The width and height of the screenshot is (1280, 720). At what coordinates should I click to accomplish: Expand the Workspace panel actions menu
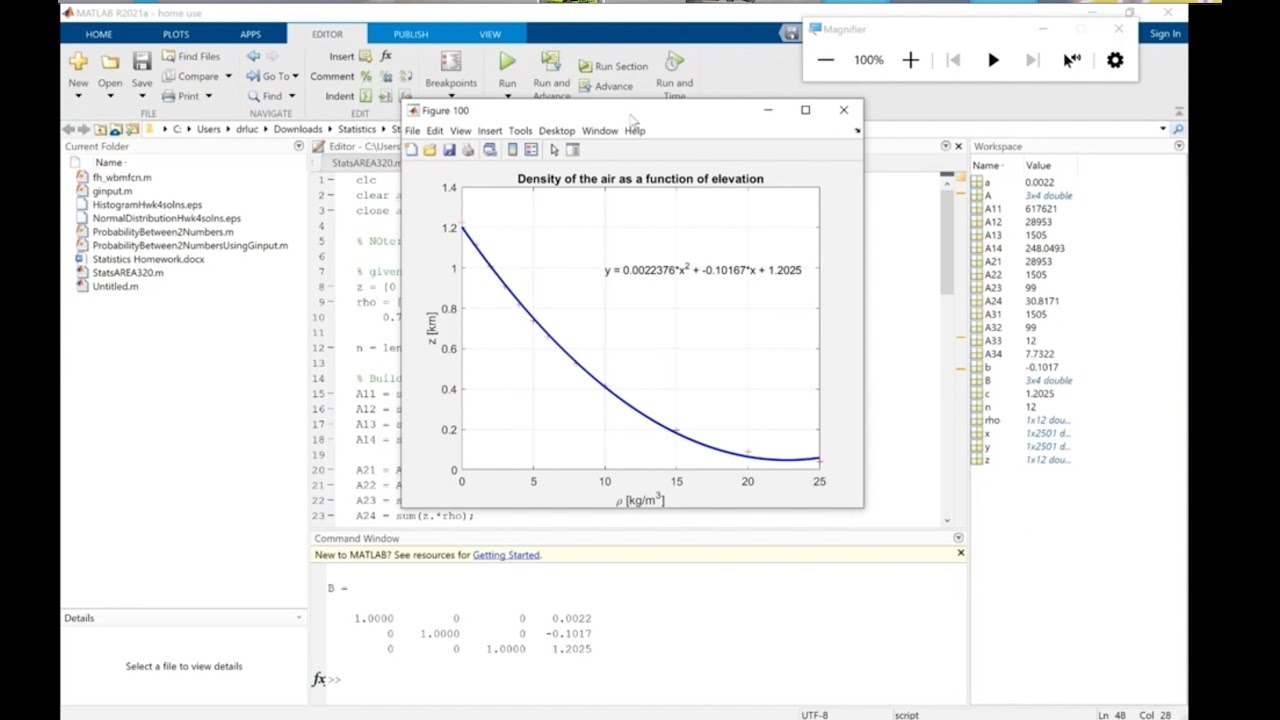coord(1179,146)
